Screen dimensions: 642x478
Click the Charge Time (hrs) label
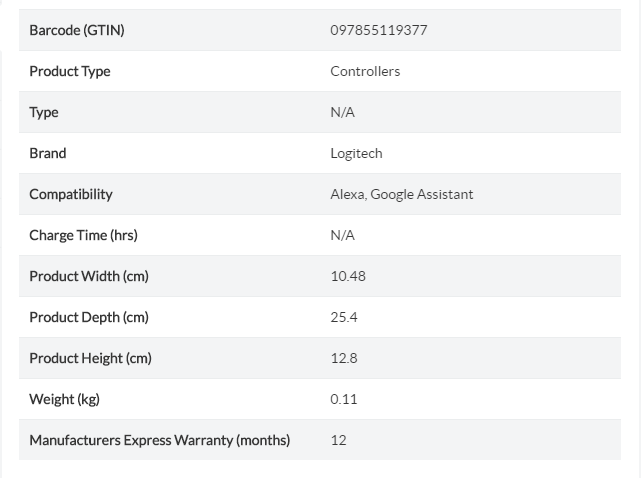[83, 235]
